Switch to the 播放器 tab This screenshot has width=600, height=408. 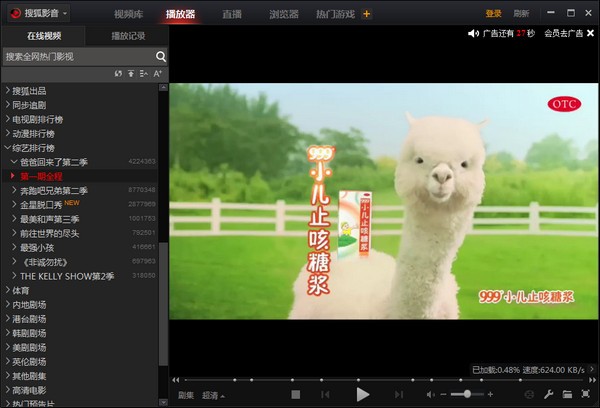click(x=180, y=14)
